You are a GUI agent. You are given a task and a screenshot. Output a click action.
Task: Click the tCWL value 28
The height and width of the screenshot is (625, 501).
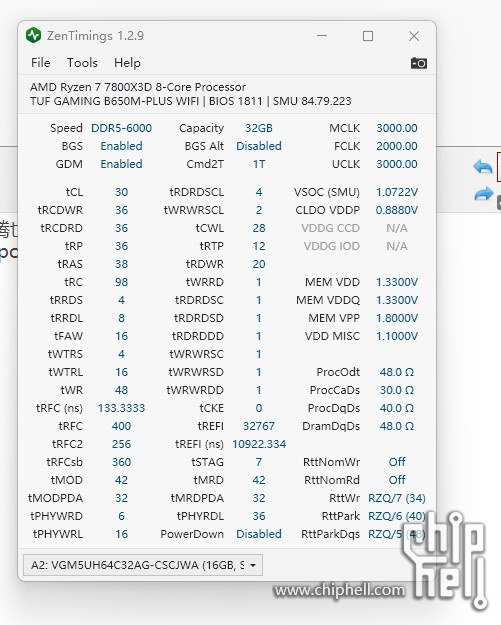[259, 228]
